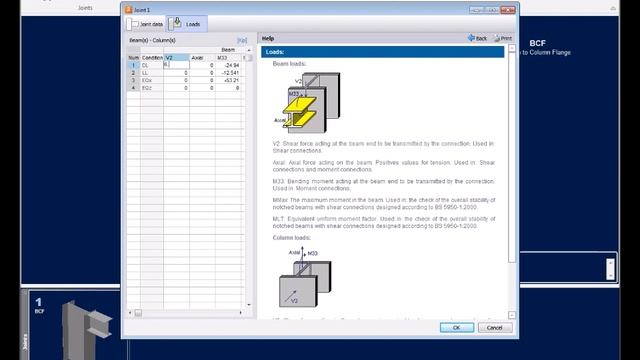Click Help panel scroll-down arrow
This screenshot has height=360, width=640.
click(x=512, y=315)
